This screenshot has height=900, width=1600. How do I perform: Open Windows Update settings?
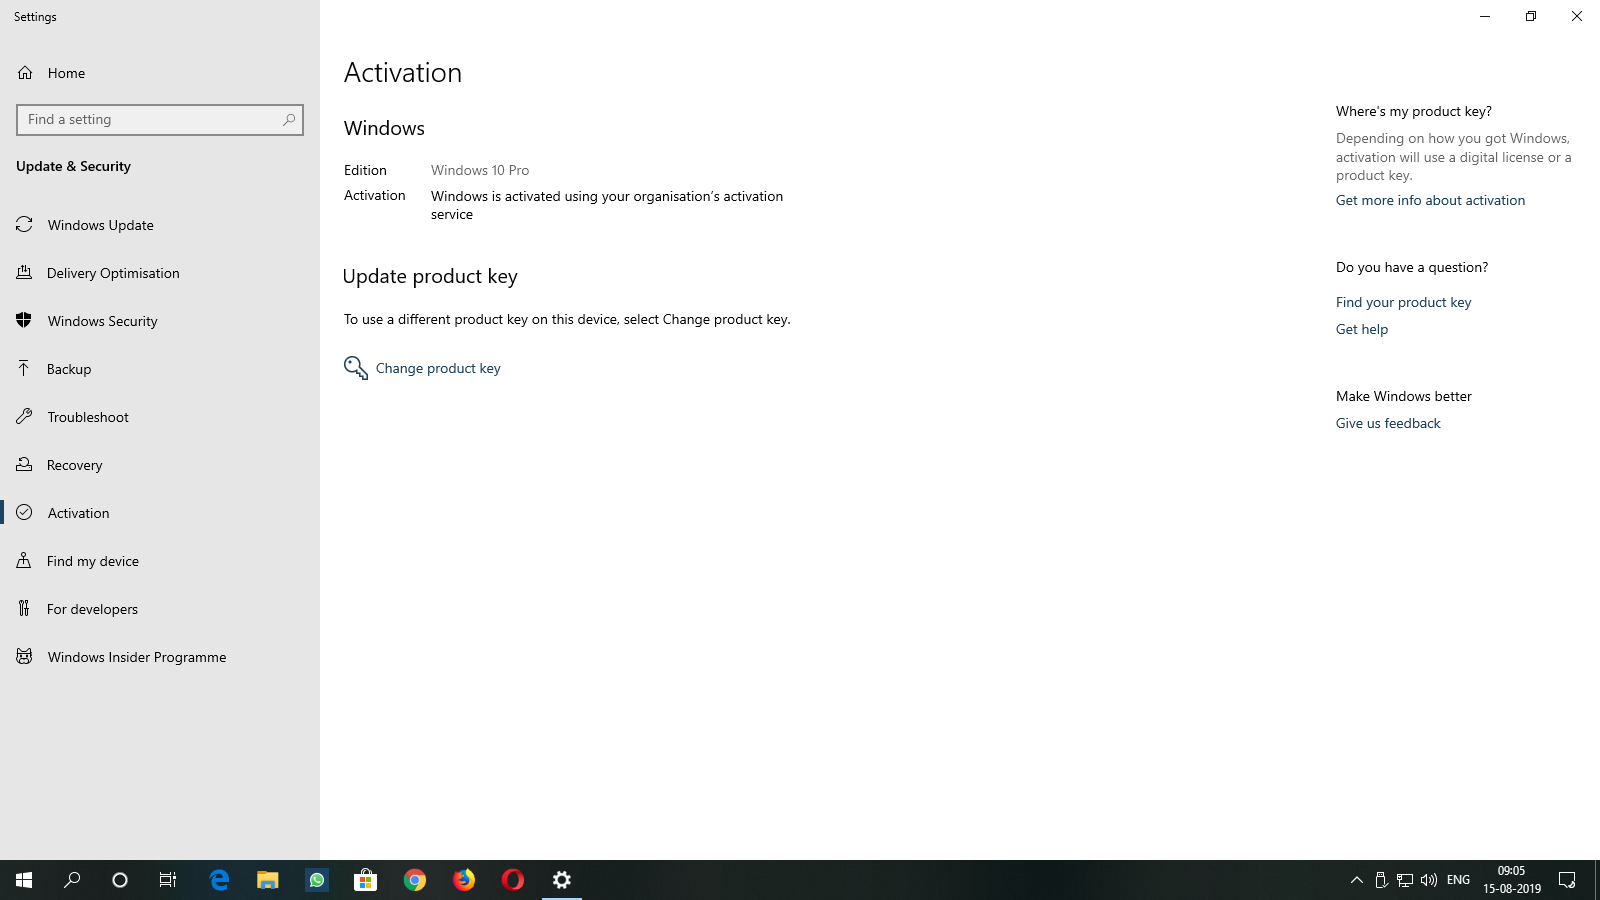click(160, 225)
